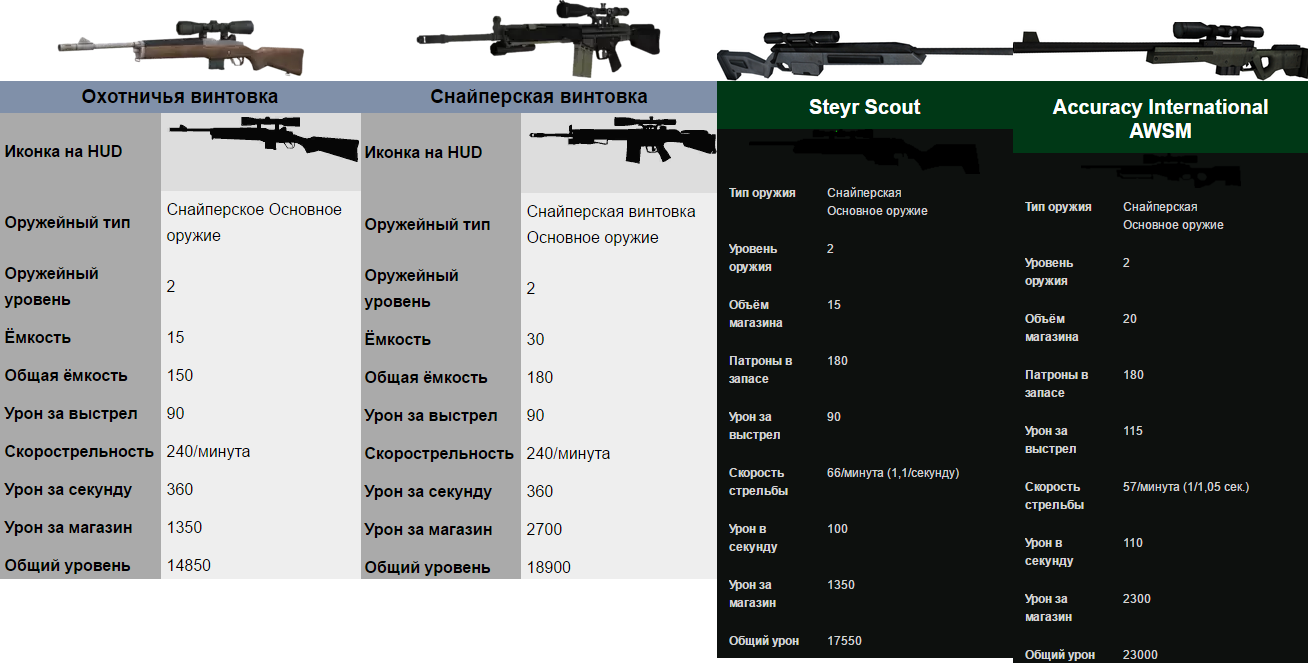Select the Снайперская винтовка header
This screenshot has width=1308, height=663.
pyautogui.click(x=539, y=97)
